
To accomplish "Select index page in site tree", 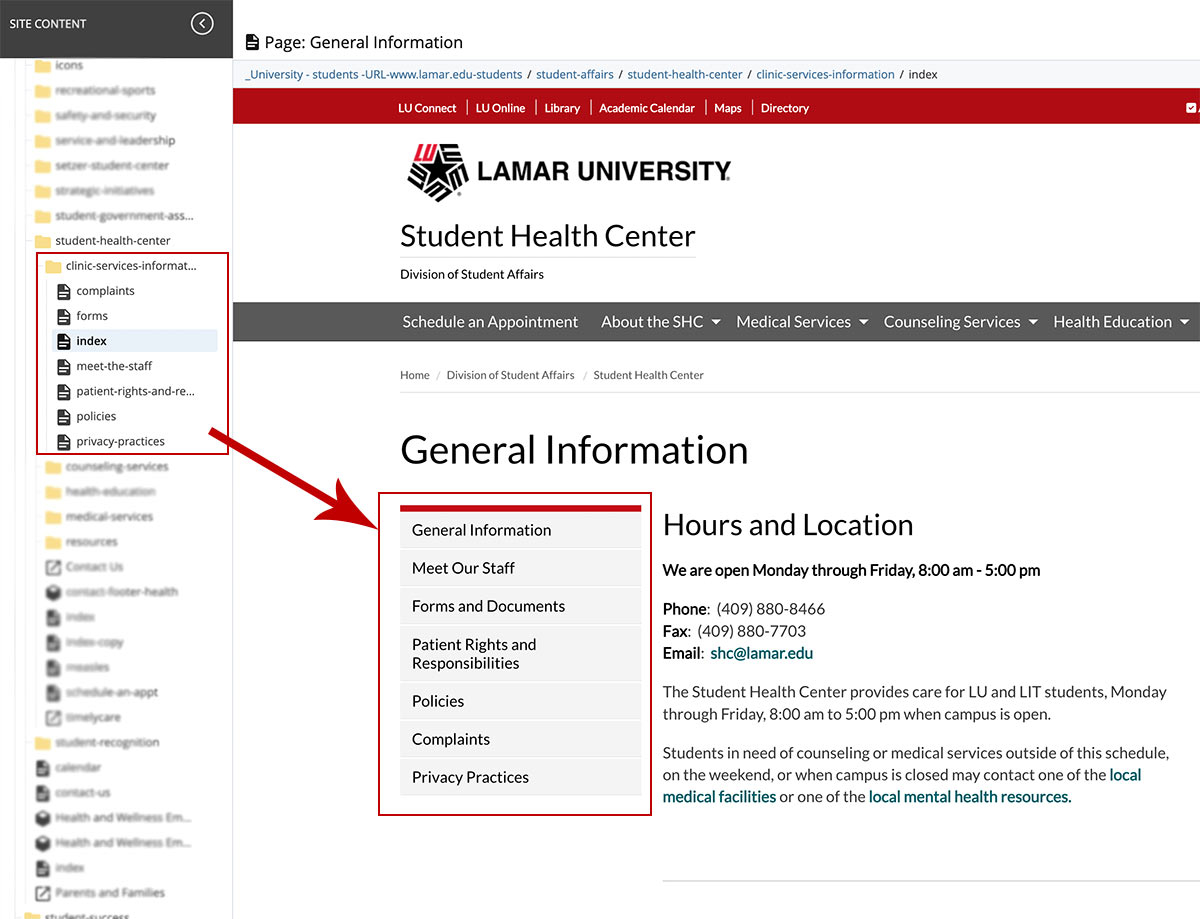I will (91, 341).
